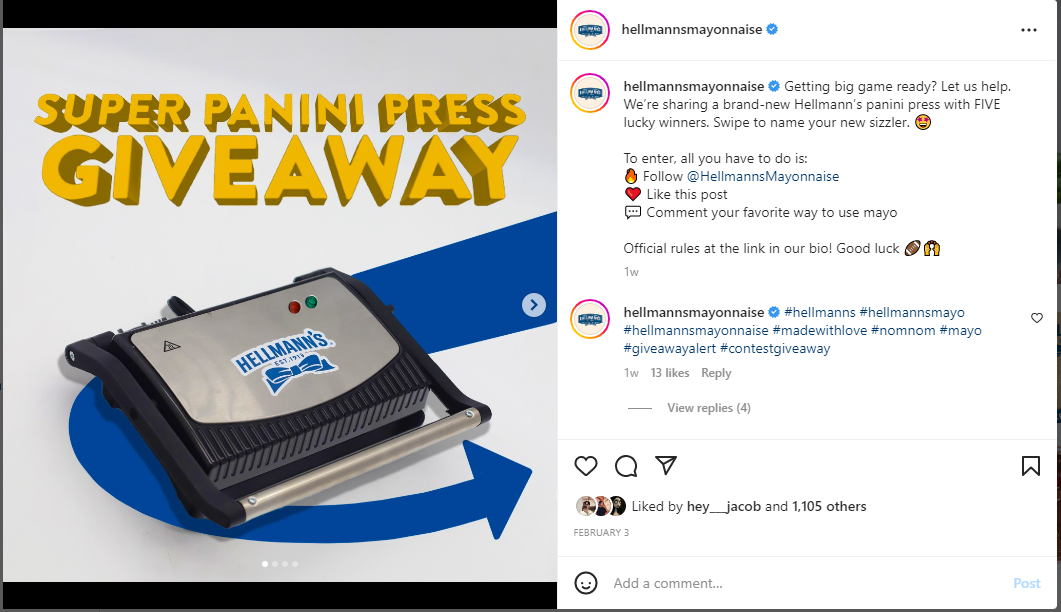
Task: Open the three-dot more options menu
Action: click(1029, 30)
